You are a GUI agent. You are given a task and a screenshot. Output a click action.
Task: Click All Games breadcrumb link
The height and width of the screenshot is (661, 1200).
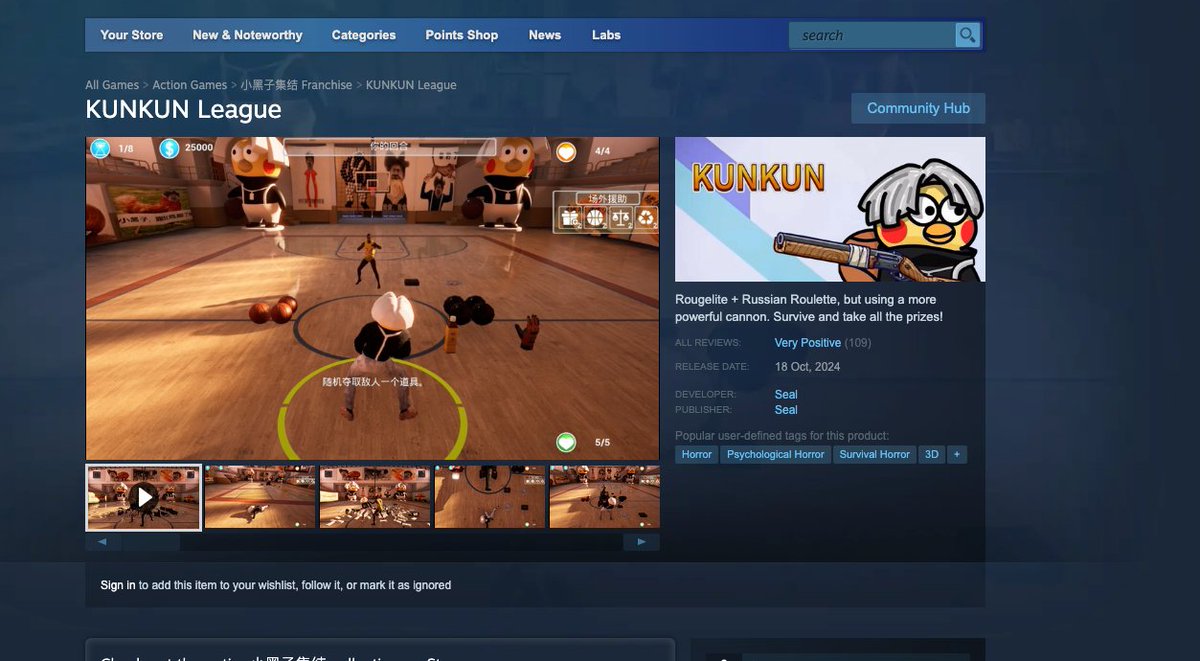click(112, 85)
